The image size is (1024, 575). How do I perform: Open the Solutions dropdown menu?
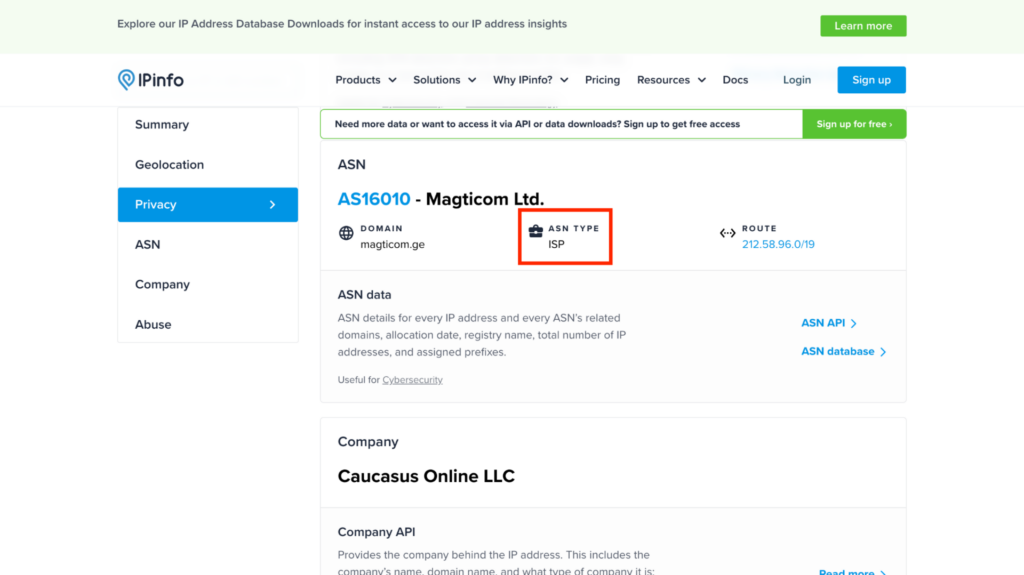(445, 80)
